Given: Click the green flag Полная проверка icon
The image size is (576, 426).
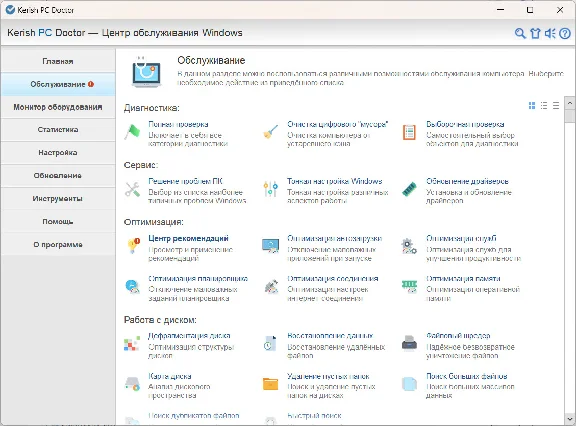Looking at the screenshot, I should (132, 132).
